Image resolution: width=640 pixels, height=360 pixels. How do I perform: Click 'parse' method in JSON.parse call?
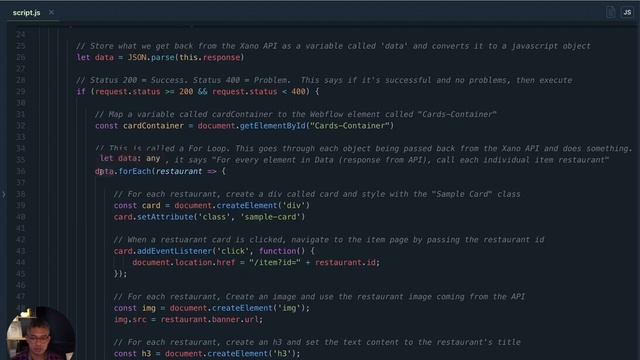(163, 58)
